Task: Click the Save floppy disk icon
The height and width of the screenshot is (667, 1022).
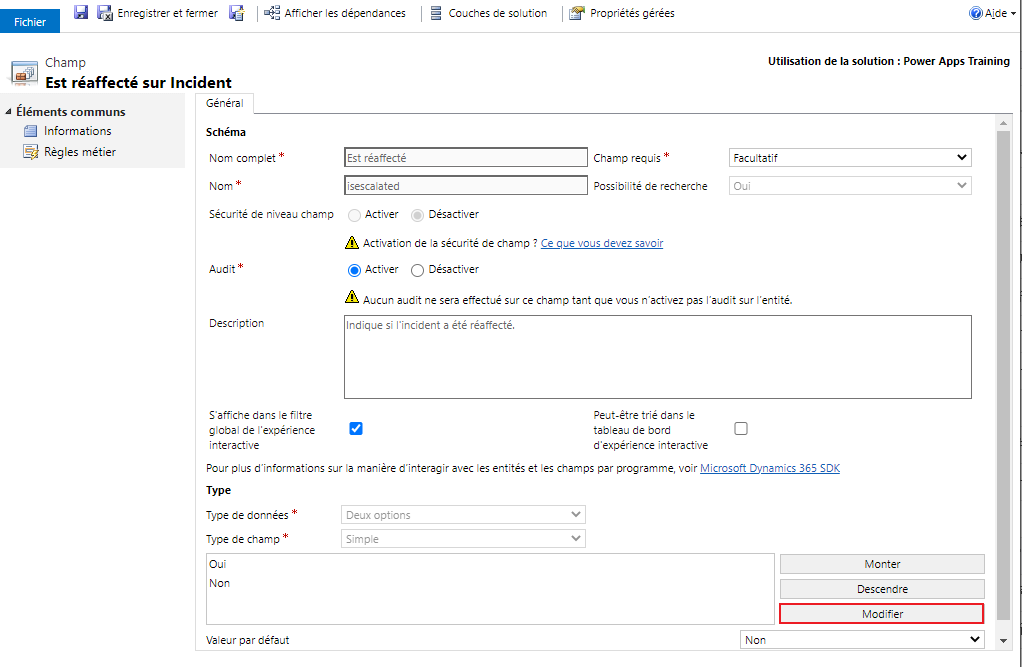Action: [x=81, y=12]
